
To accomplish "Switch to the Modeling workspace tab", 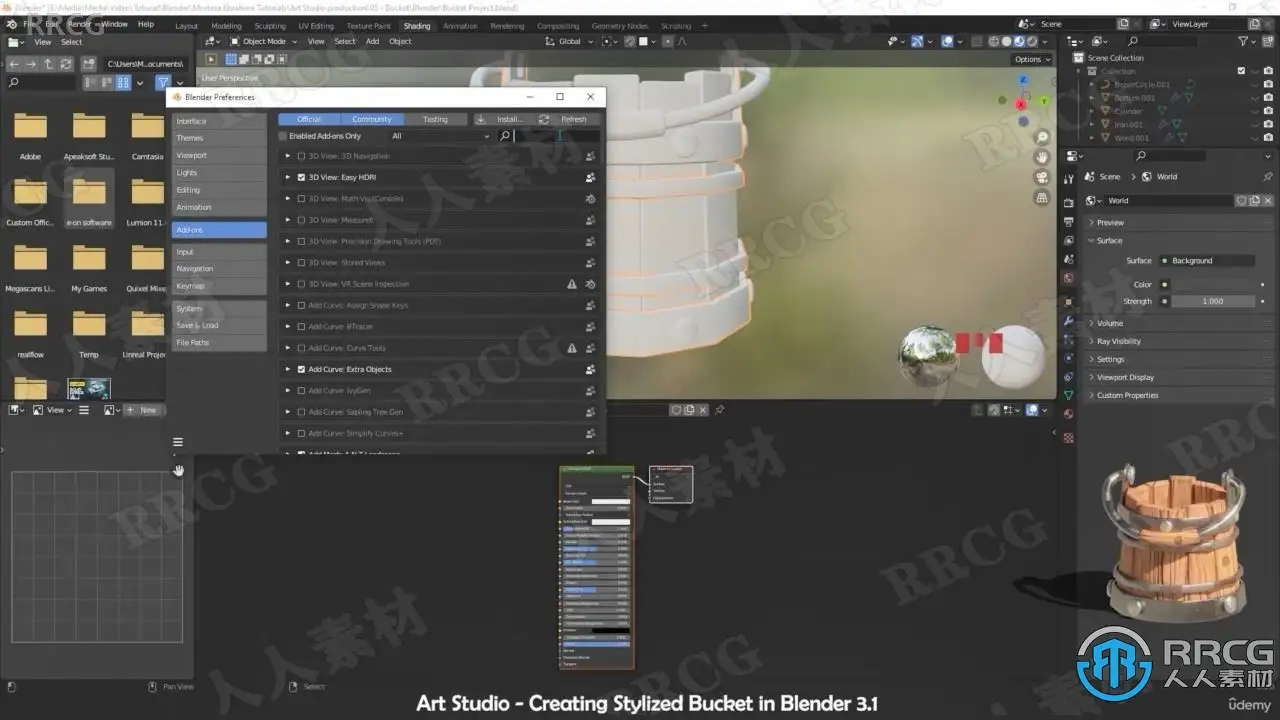I will point(226,26).
